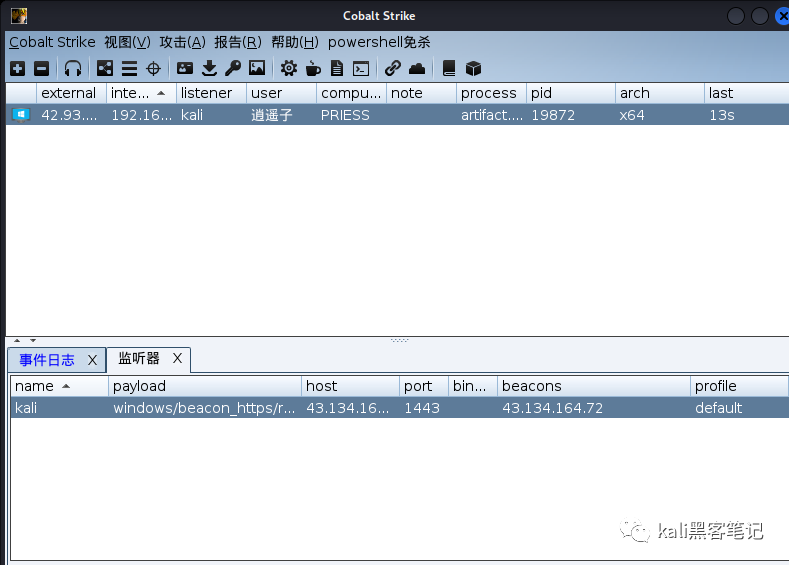Click the cube about icon
The height and width of the screenshot is (565, 789).
473,68
